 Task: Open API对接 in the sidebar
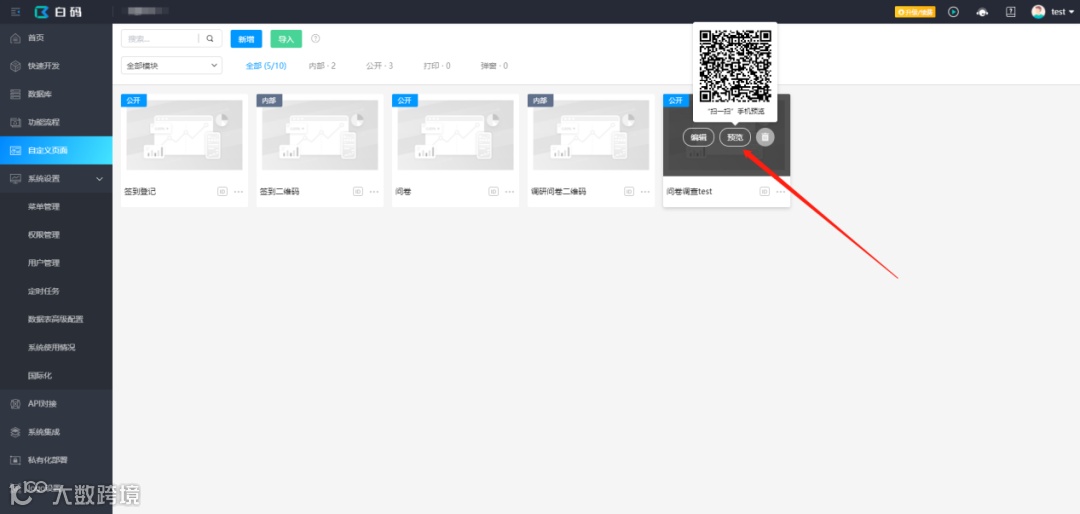56,404
